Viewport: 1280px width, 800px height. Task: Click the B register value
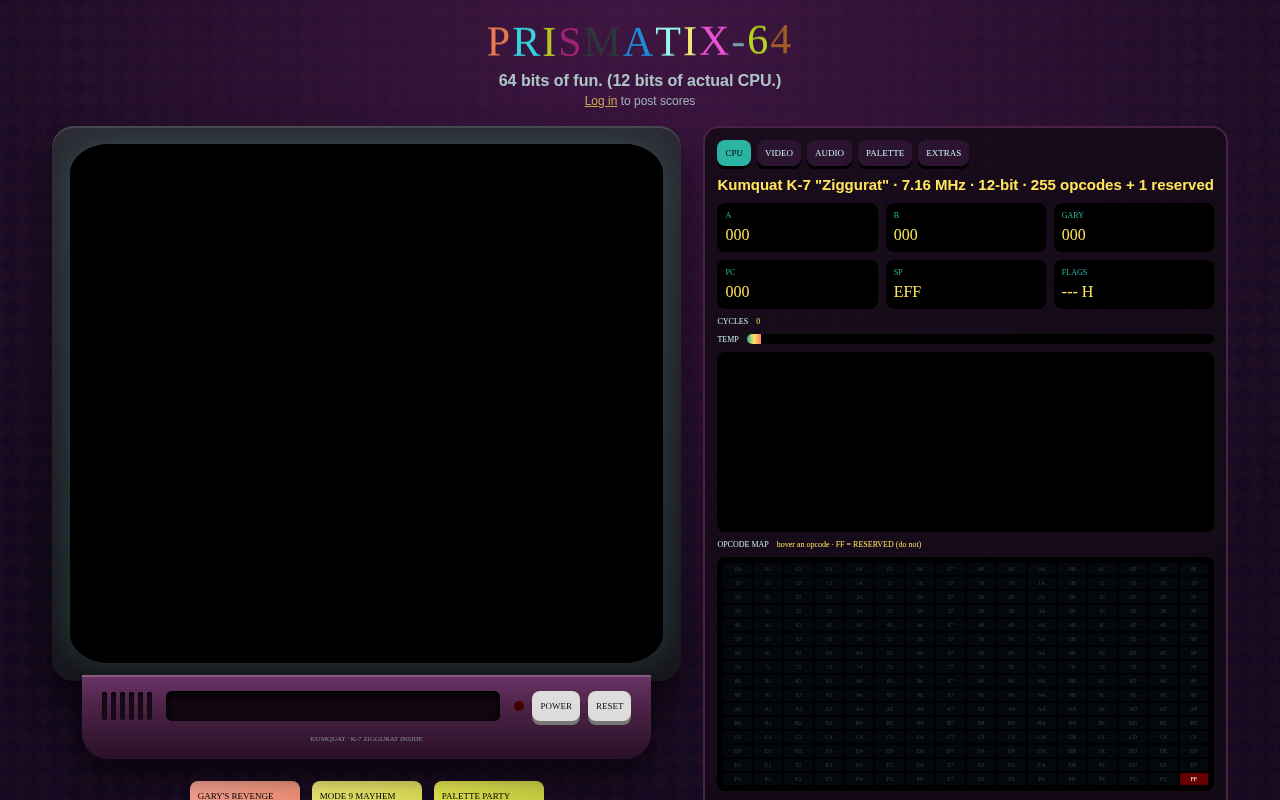(x=906, y=235)
